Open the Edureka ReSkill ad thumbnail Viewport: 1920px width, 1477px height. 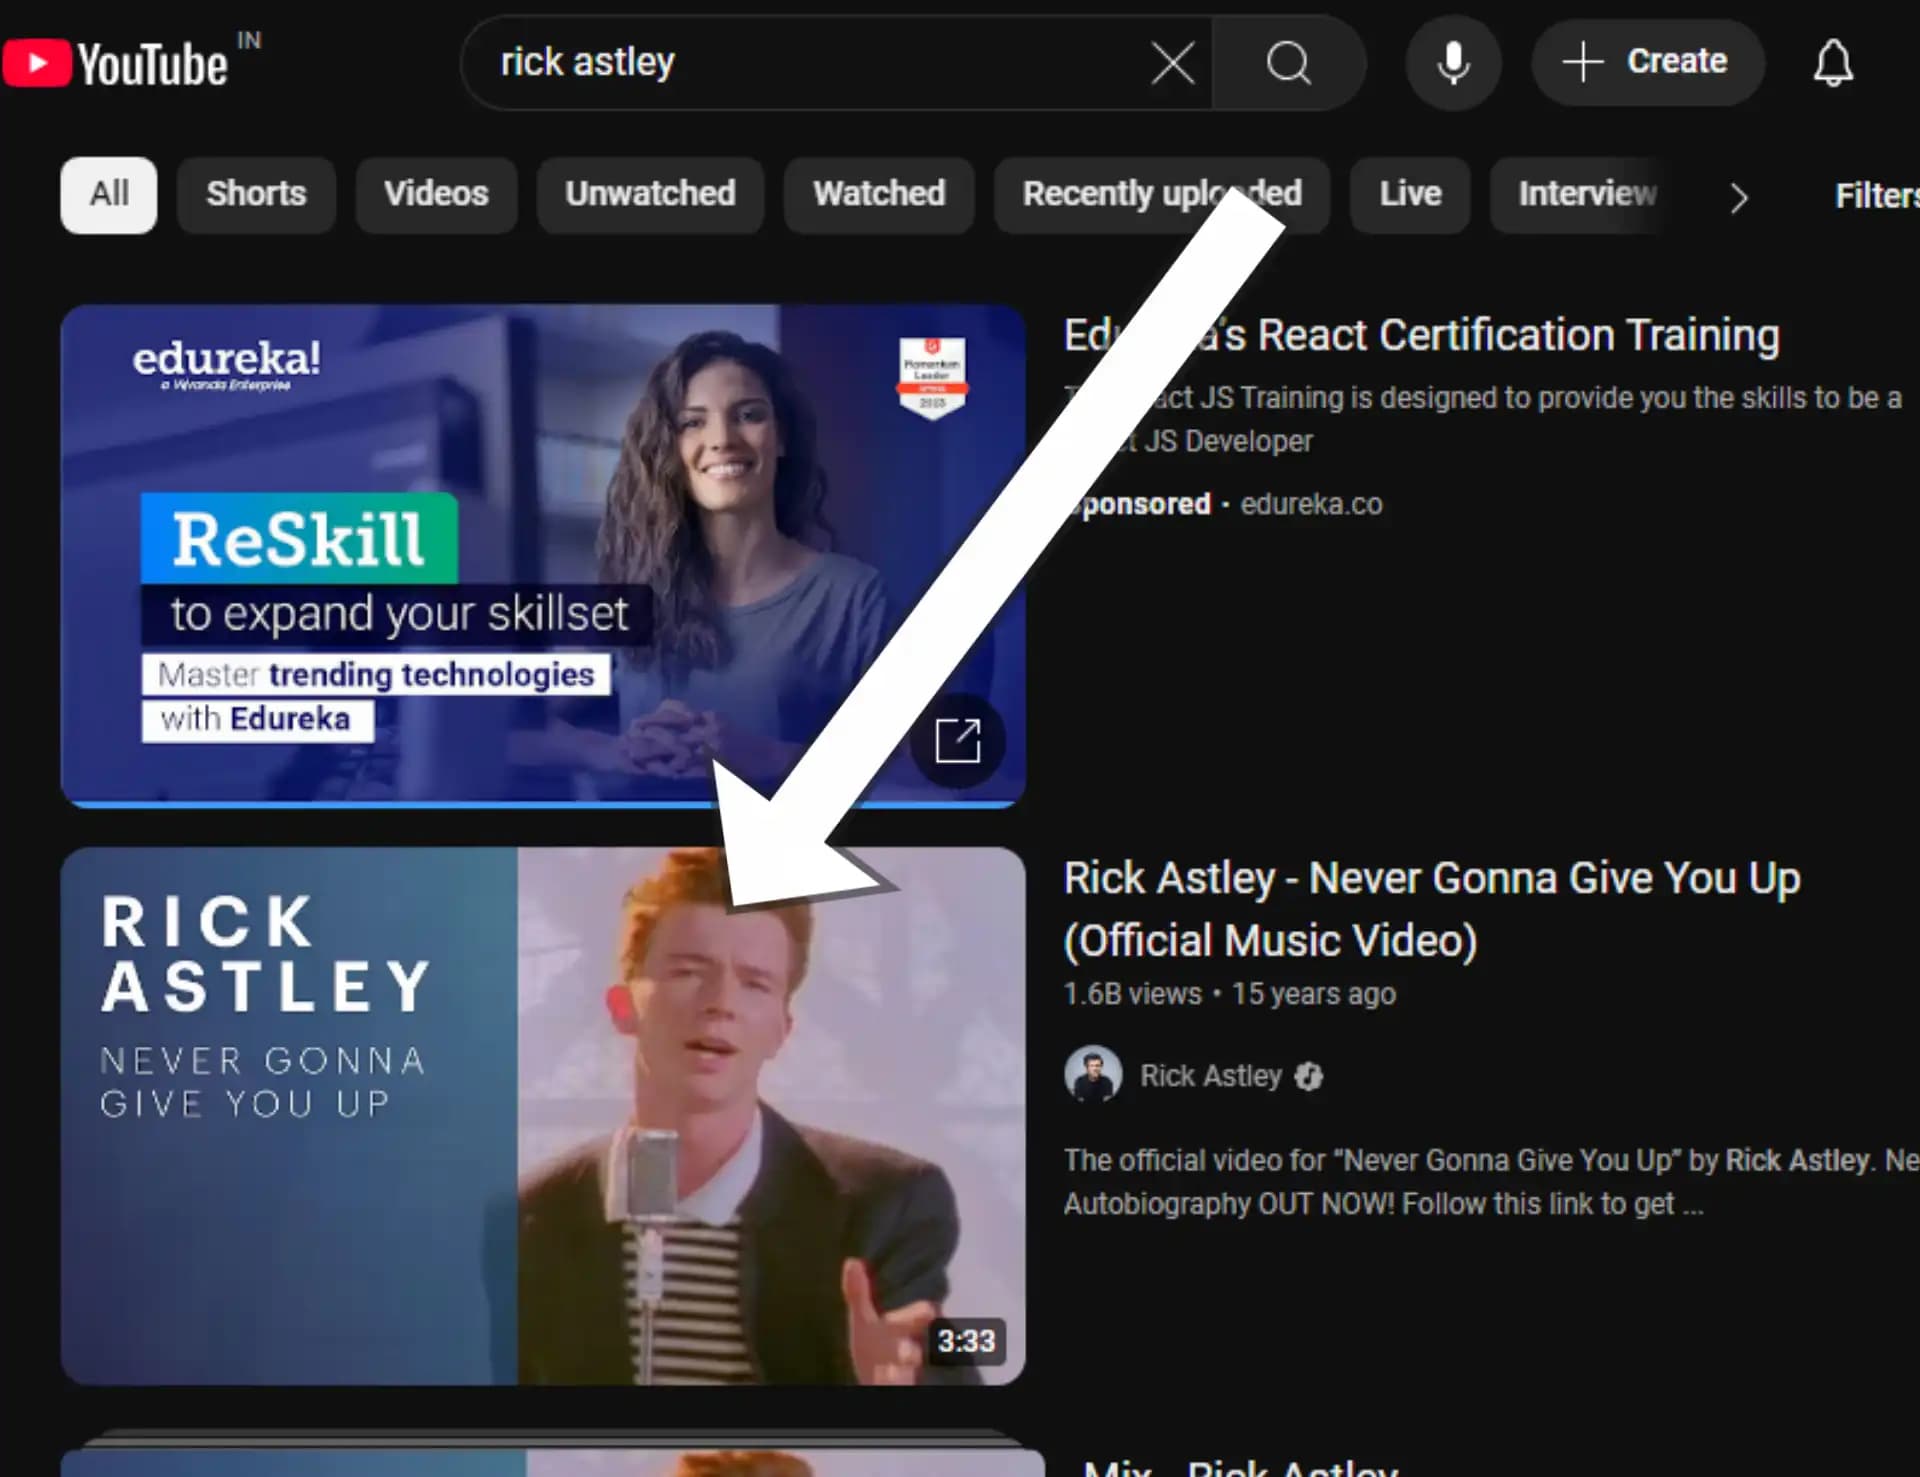pyautogui.click(x=543, y=555)
